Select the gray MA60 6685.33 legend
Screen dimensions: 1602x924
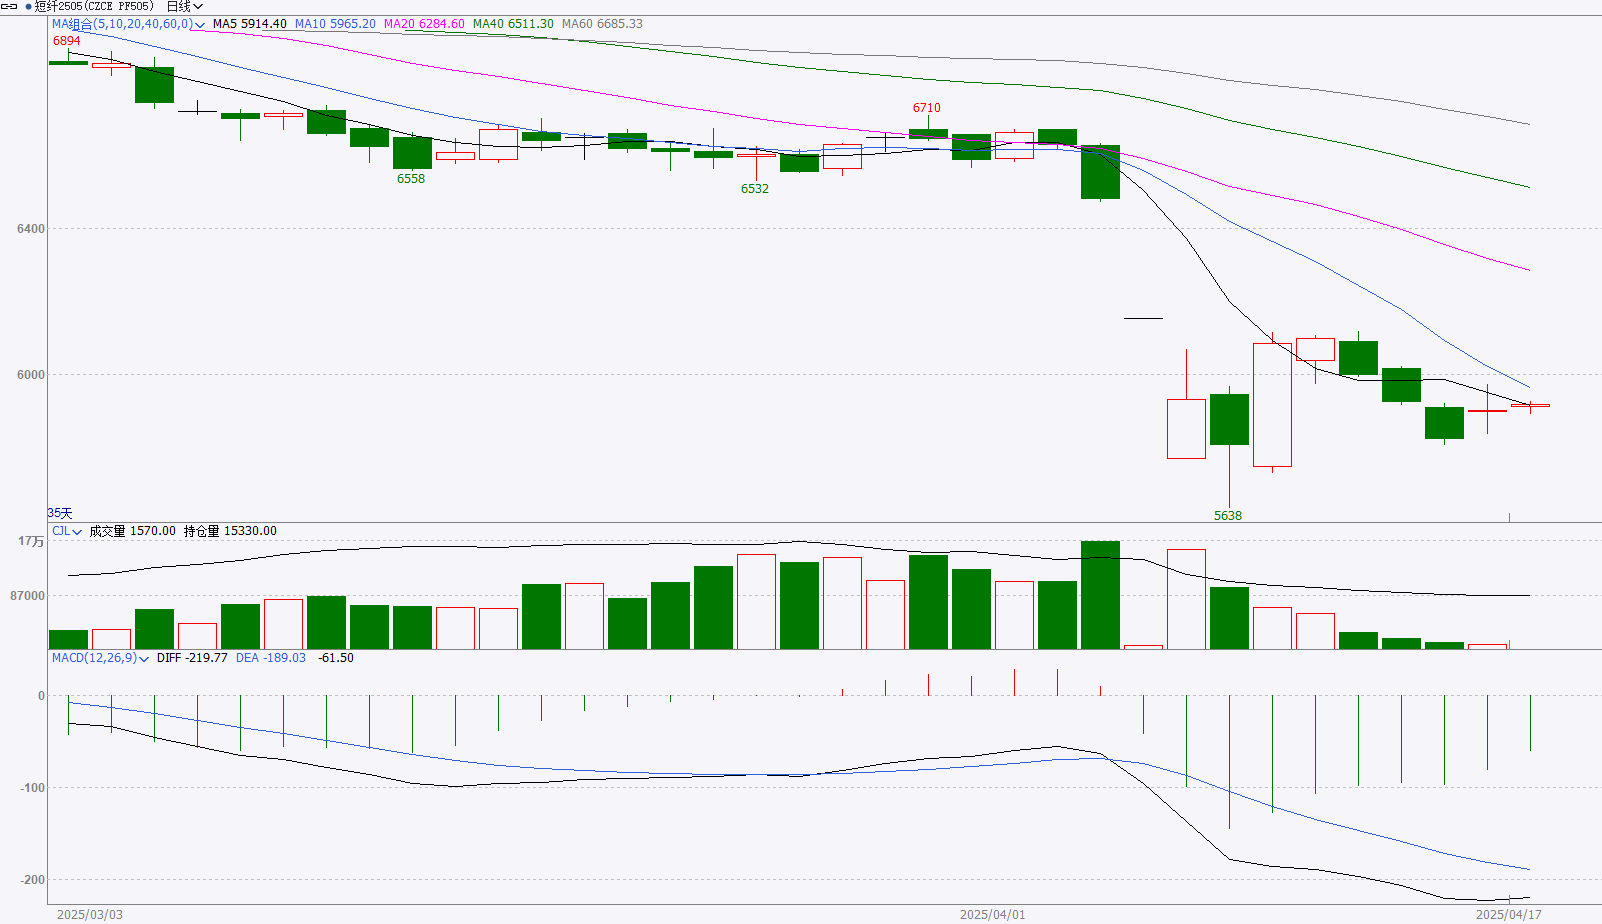(x=602, y=24)
